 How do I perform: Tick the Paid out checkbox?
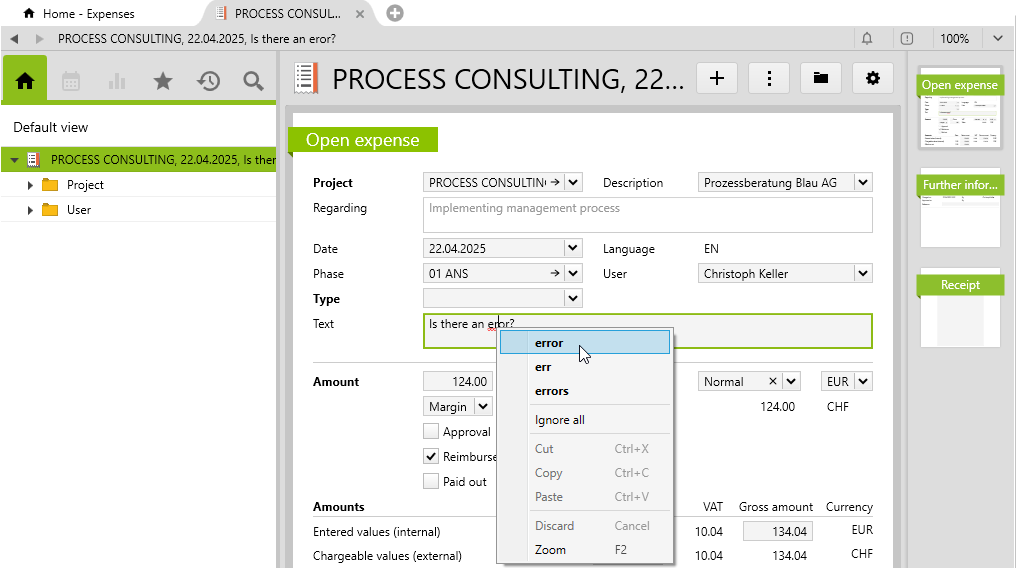(431, 481)
